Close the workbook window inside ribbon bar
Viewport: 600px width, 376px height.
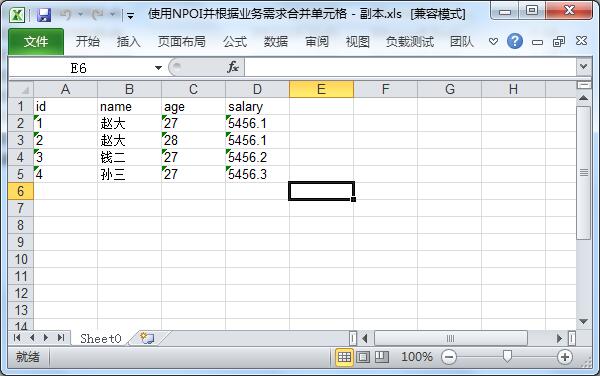pos(581,41)
